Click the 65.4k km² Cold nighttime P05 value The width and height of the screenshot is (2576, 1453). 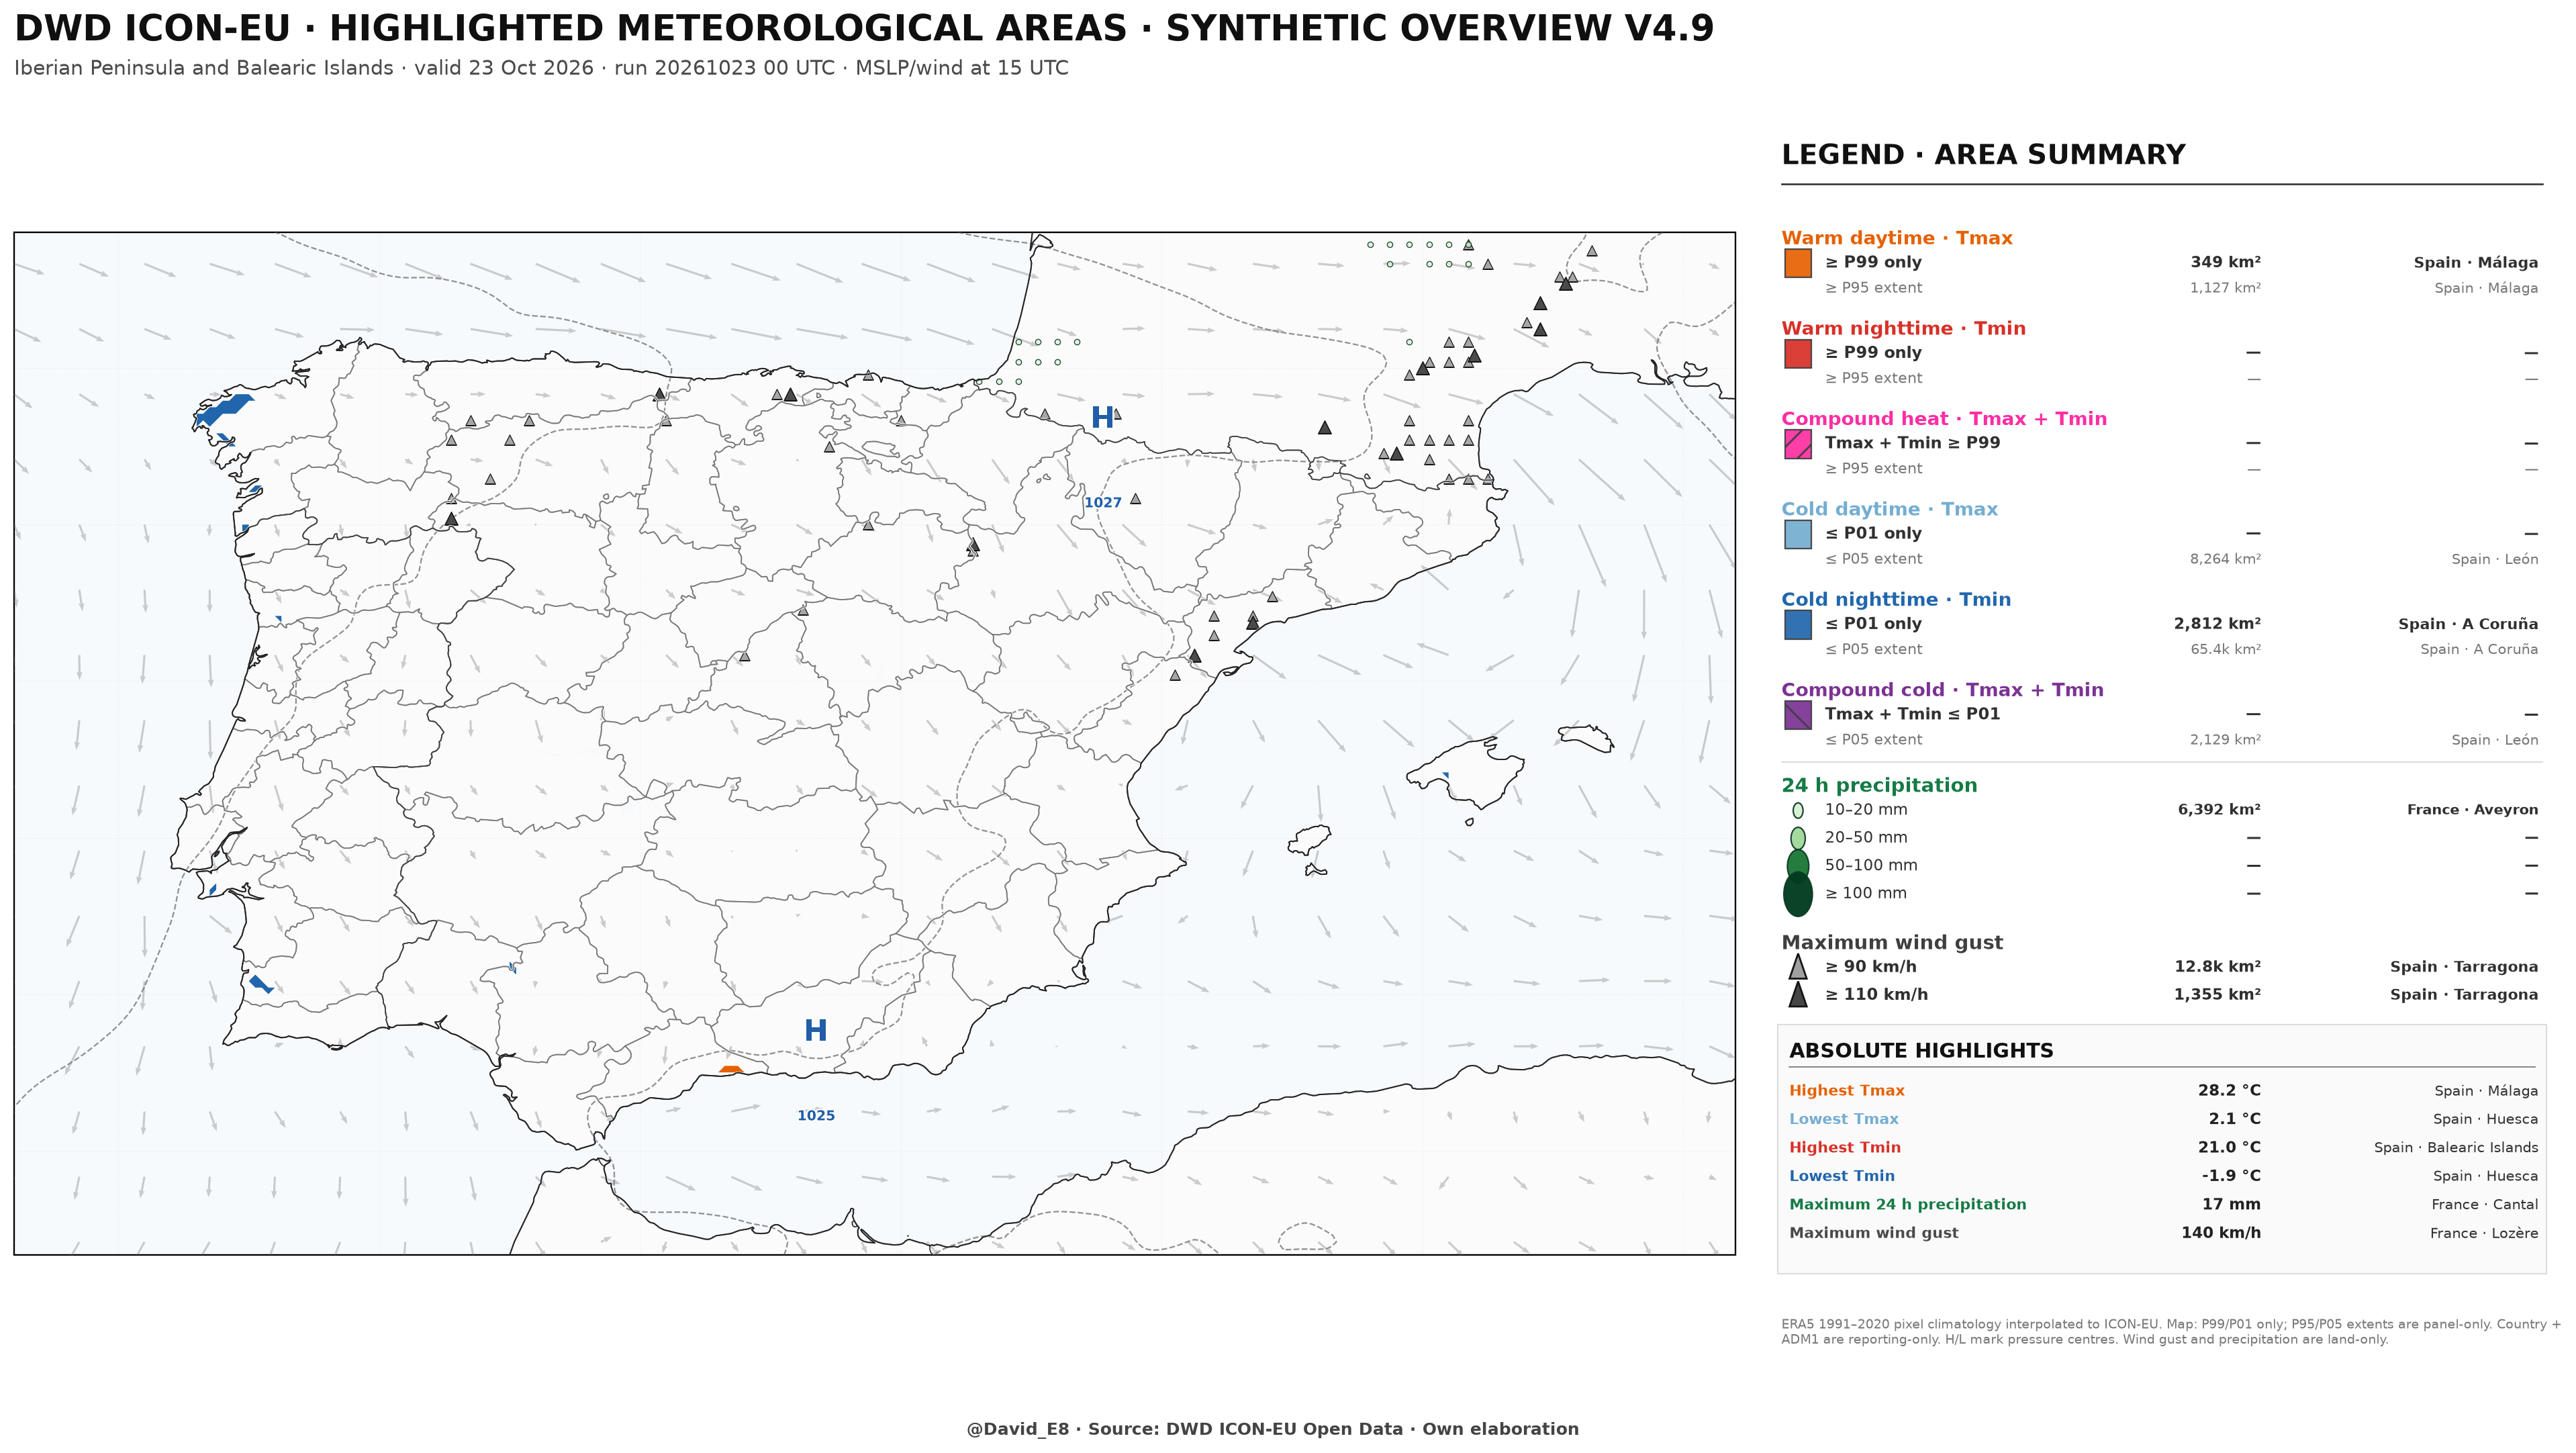point(2225,649)
